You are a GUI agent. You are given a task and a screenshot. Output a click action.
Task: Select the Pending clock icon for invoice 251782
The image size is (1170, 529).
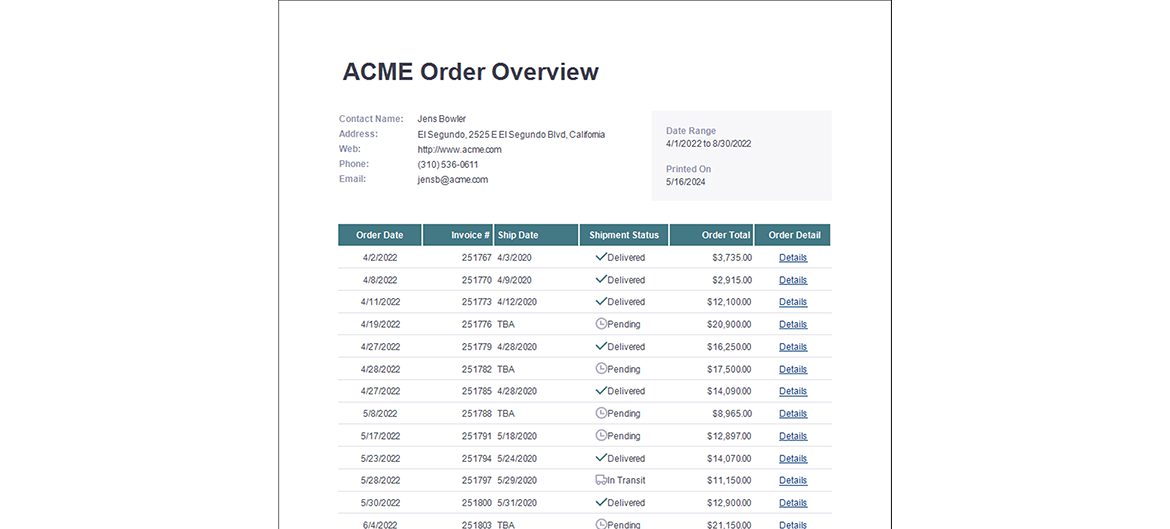pos(601,369)
